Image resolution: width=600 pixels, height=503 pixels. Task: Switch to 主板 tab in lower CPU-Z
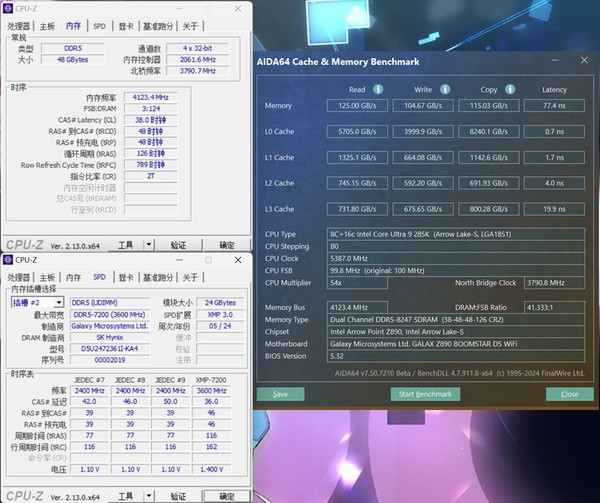pyautogui.click(x=47, y=277)
